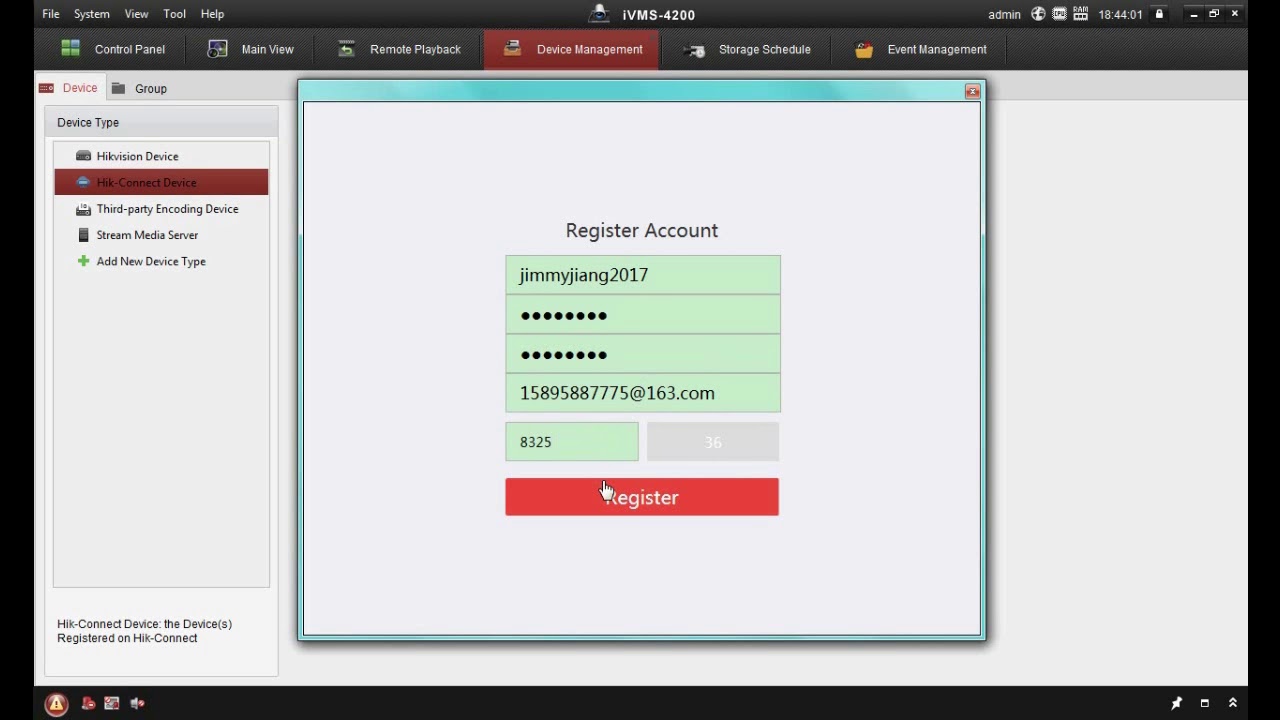Click the Device Type panel header
The height and width of the screenshot is (720, 1280).
click(161, 122)
